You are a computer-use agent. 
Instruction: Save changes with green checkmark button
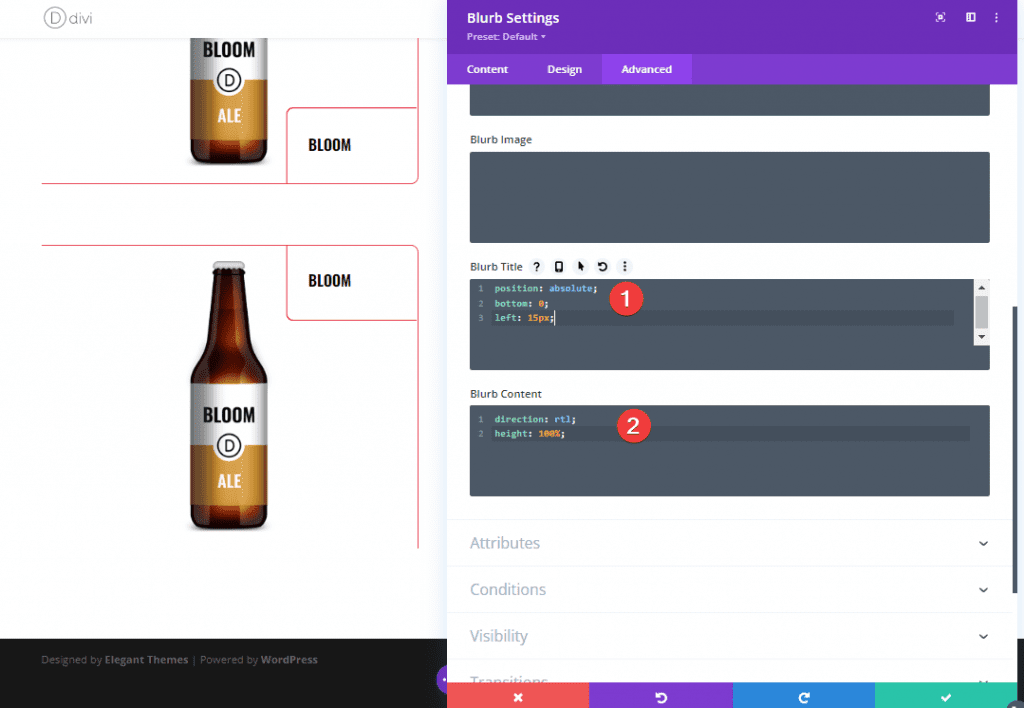pyautogui.click(x=946, y=697)
